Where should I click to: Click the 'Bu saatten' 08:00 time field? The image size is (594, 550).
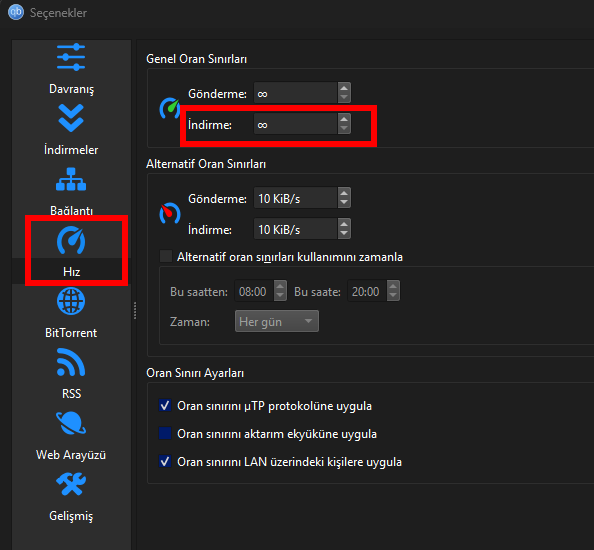pyautogui.click(x=254, y=291)
